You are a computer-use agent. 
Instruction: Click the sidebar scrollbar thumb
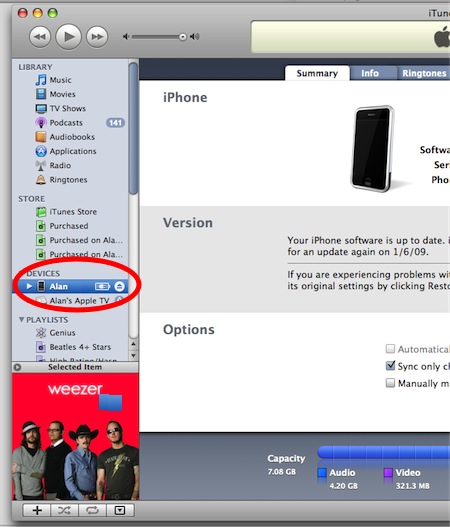[133, 128]
